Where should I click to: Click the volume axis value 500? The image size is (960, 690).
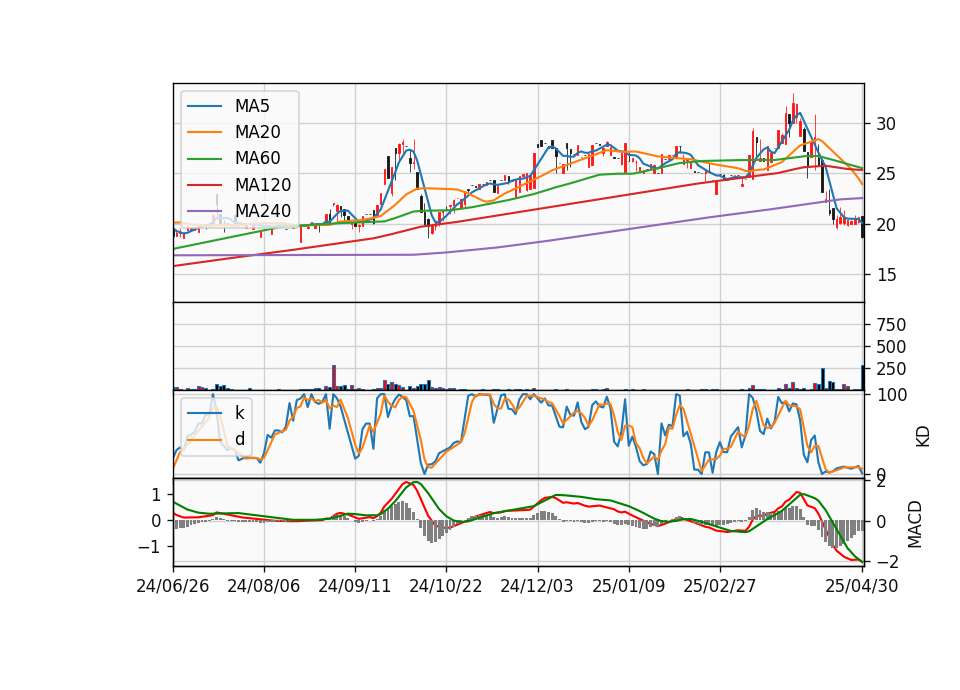coord(891,347)
